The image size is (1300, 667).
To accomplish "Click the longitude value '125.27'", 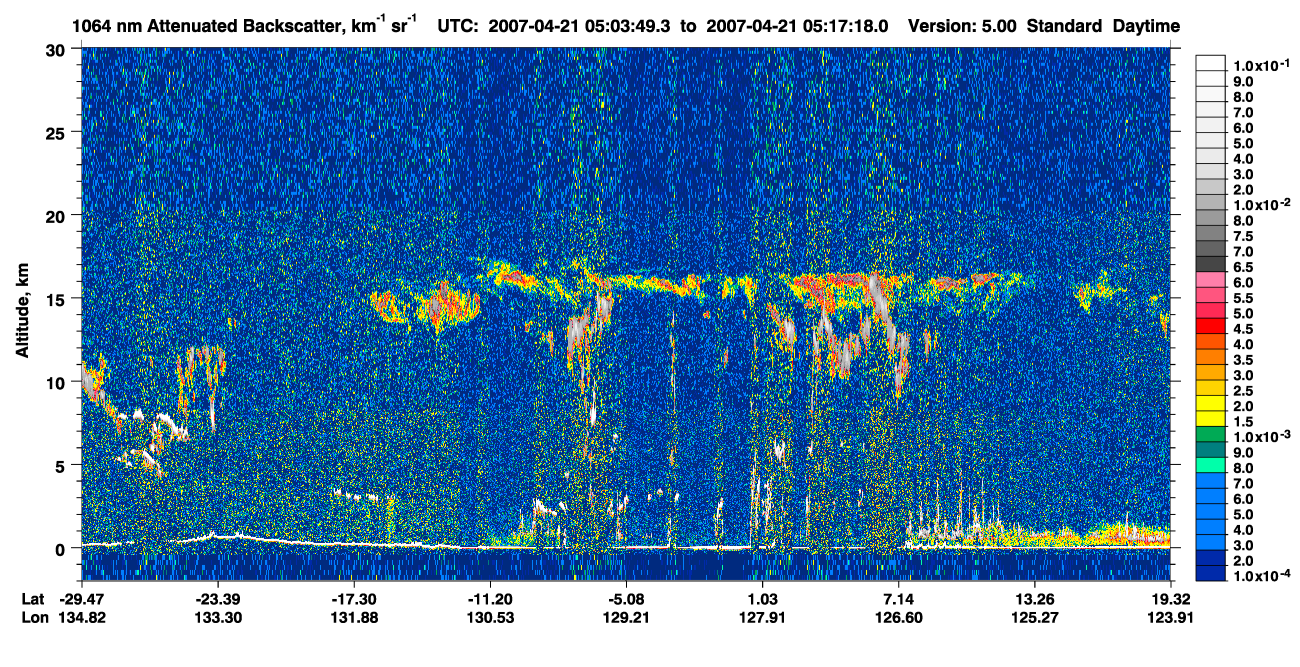I will tap(1035, 617).
